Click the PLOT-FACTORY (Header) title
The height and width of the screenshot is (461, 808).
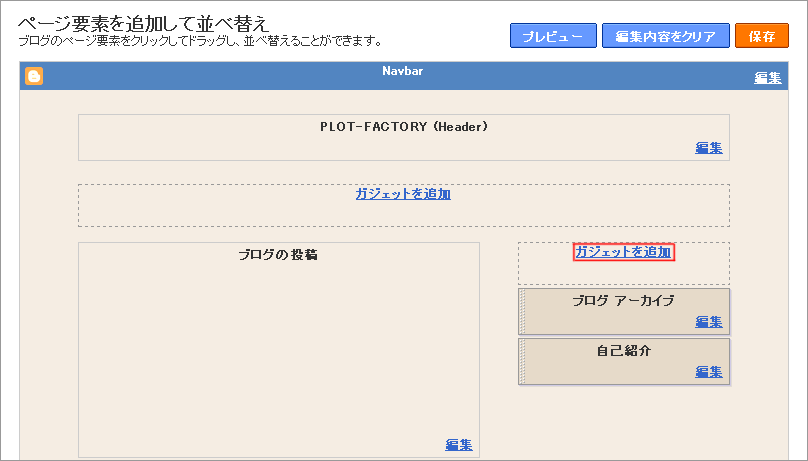403,127
